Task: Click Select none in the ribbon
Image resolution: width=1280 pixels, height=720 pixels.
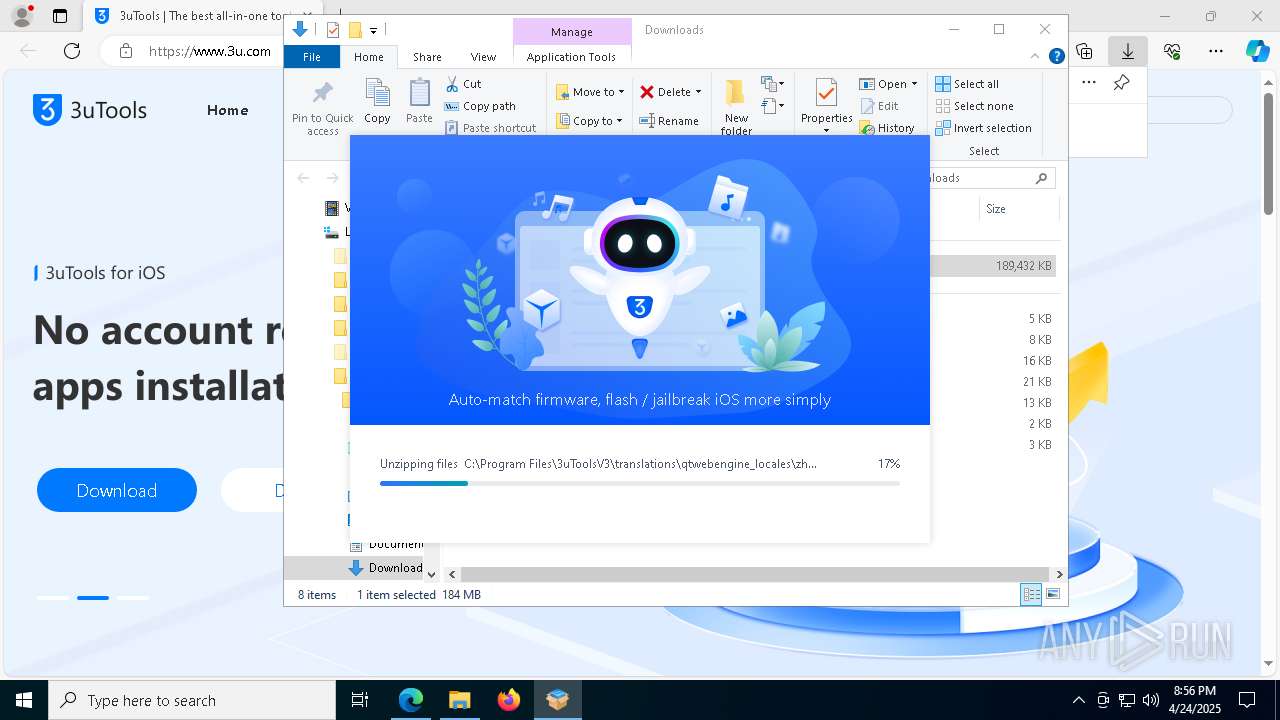Action: [x=975, y=106]
